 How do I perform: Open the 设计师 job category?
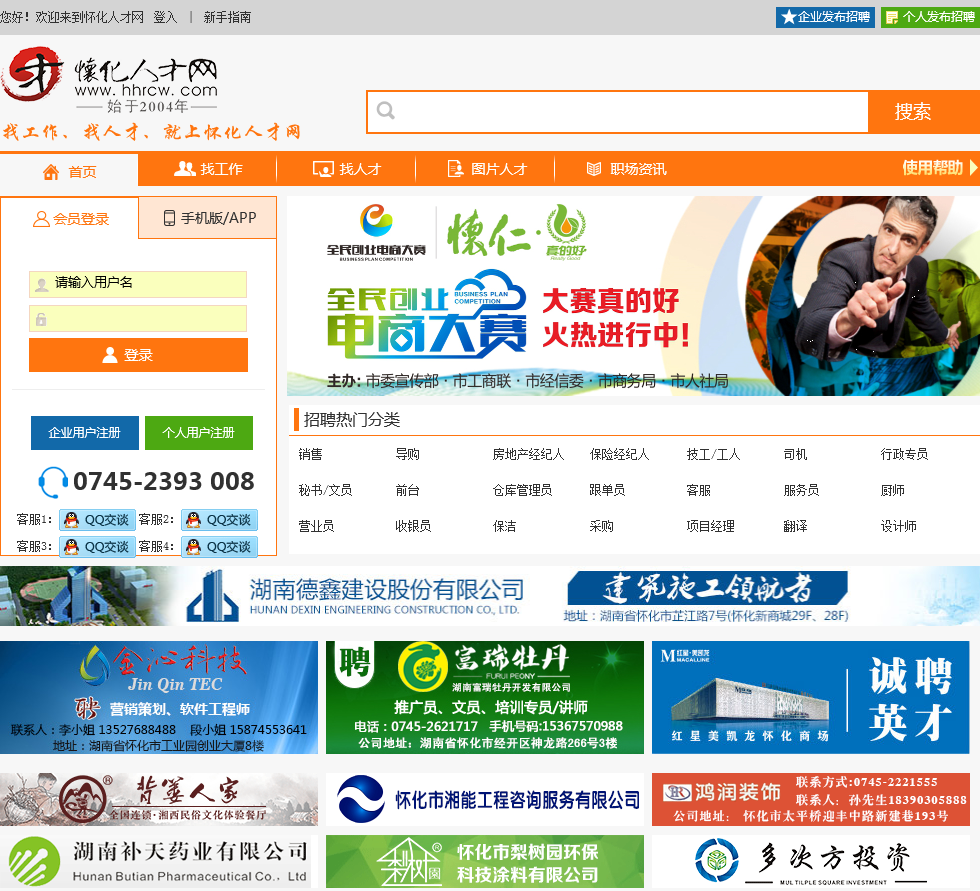(899, 526)
